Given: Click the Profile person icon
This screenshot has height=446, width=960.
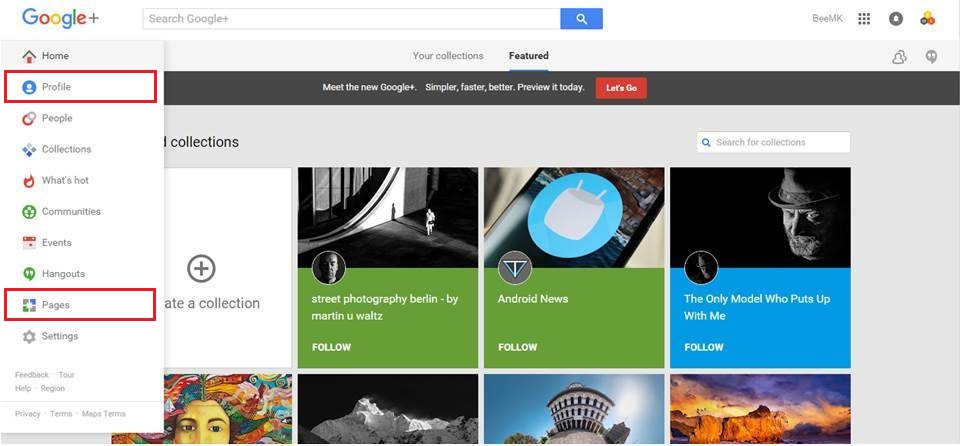Looking at the screenshot, I should pyautogui.click(x=29, y=87).
